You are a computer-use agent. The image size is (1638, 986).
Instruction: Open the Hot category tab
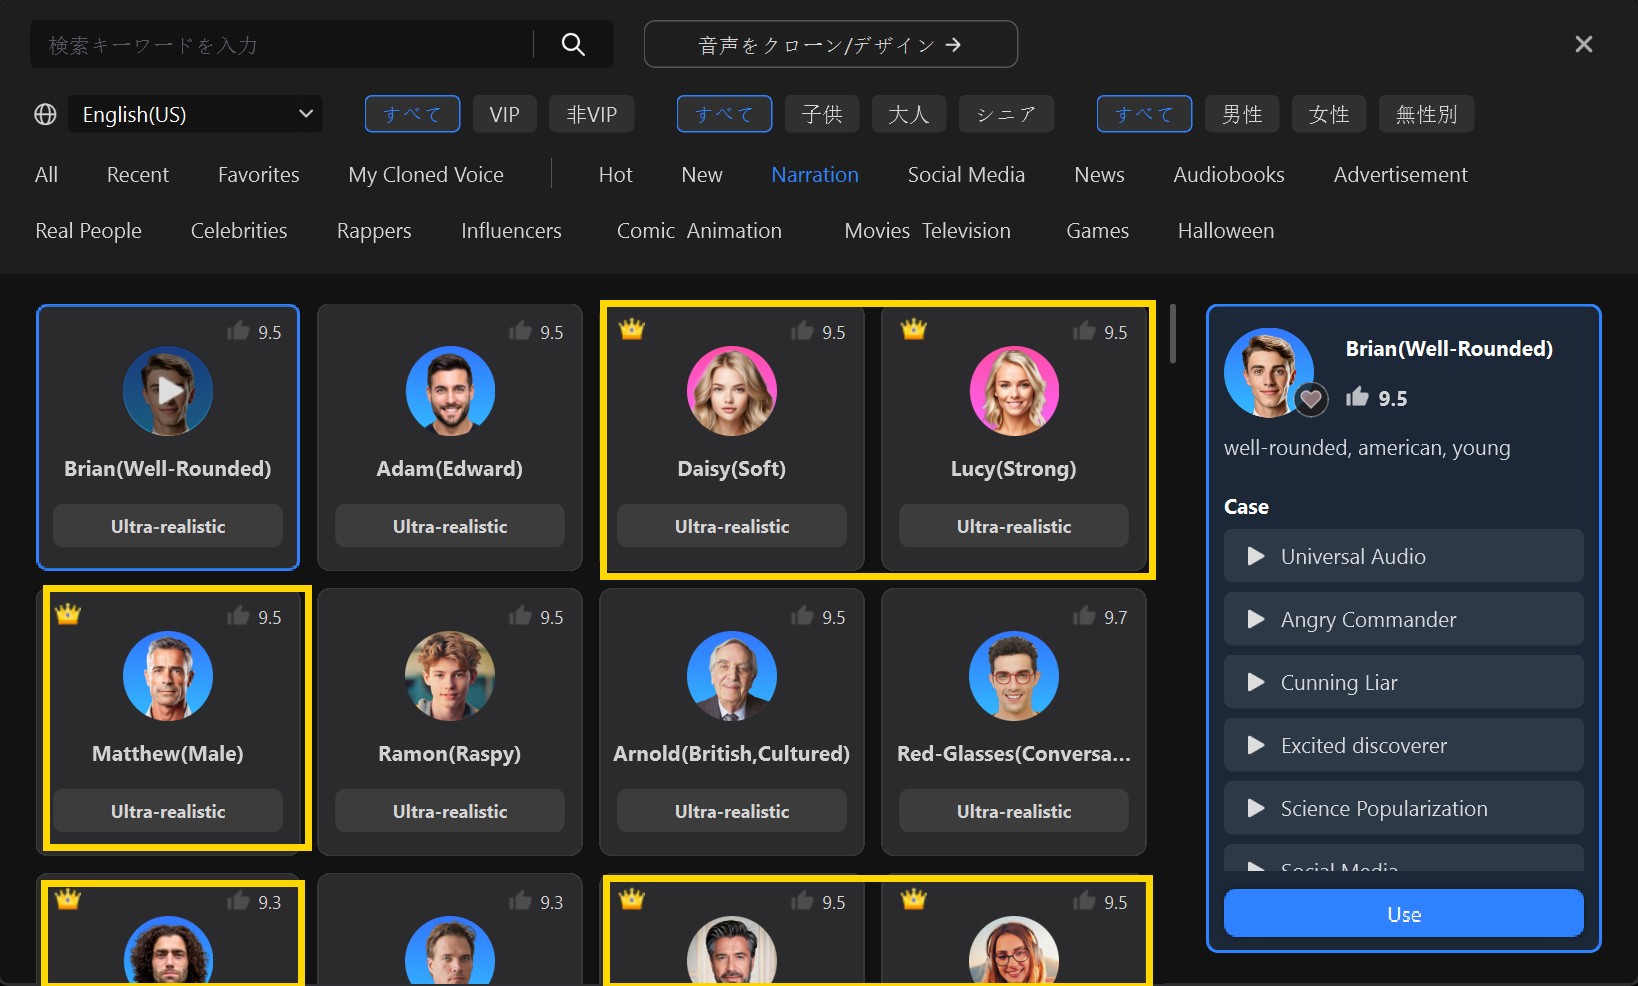615,174
